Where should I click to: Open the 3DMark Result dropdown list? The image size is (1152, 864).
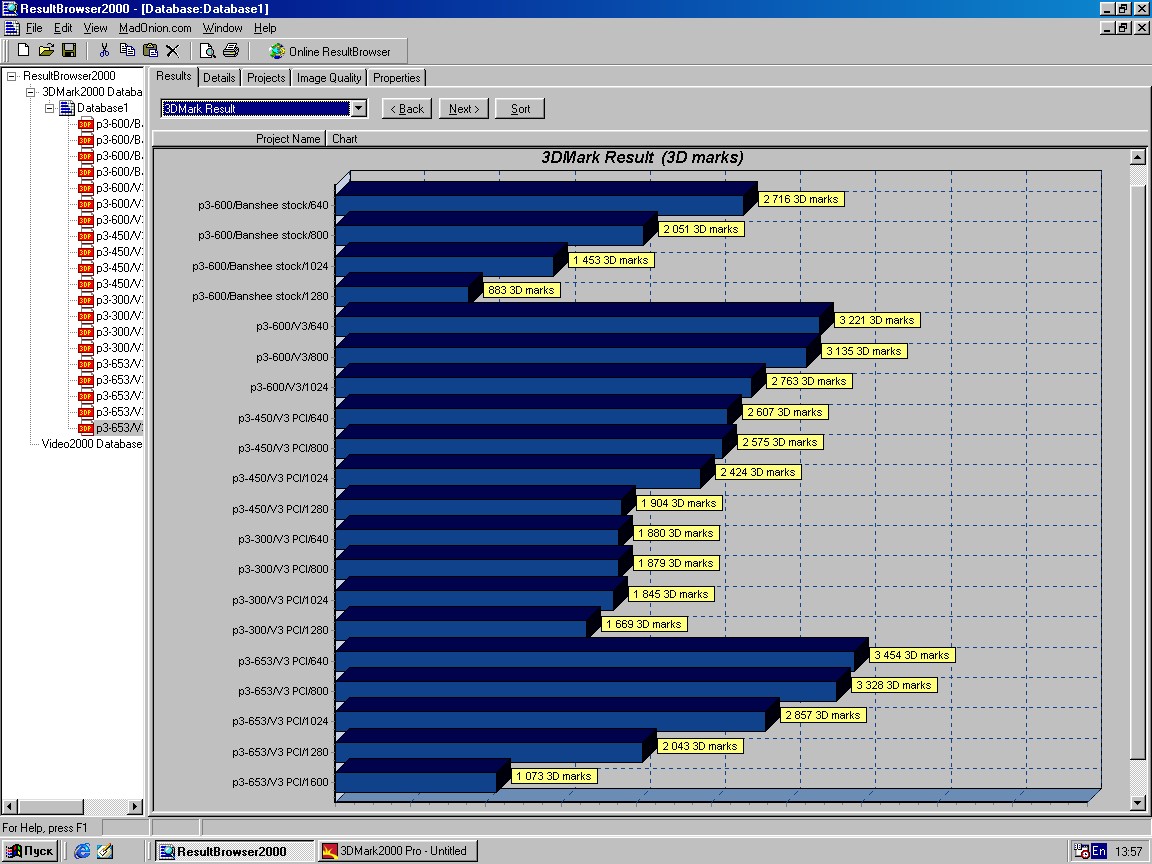358,107
